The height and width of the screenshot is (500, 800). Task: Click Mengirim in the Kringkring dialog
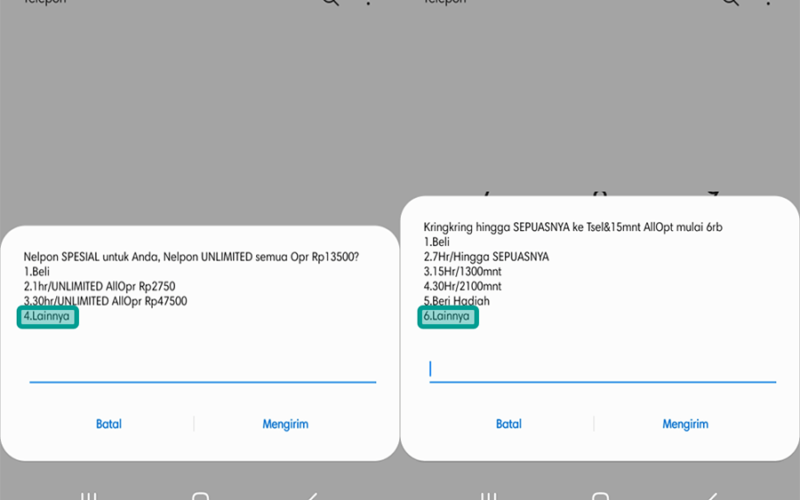(685, 424)
